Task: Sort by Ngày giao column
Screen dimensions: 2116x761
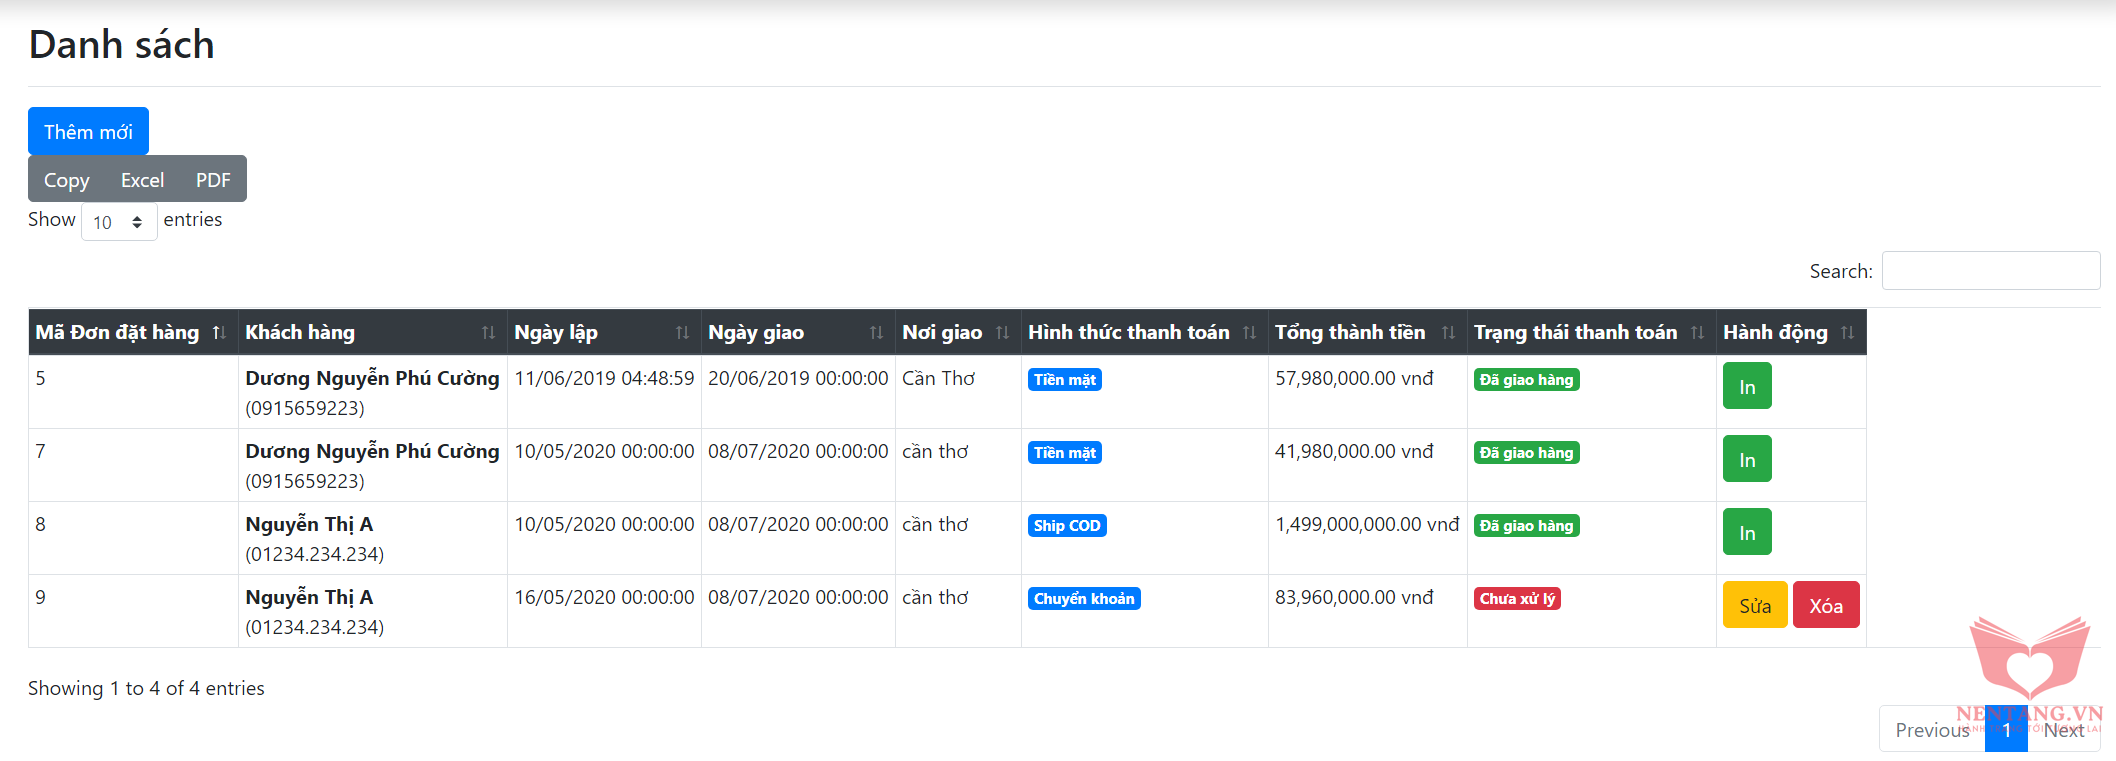Action: point(796,332)
